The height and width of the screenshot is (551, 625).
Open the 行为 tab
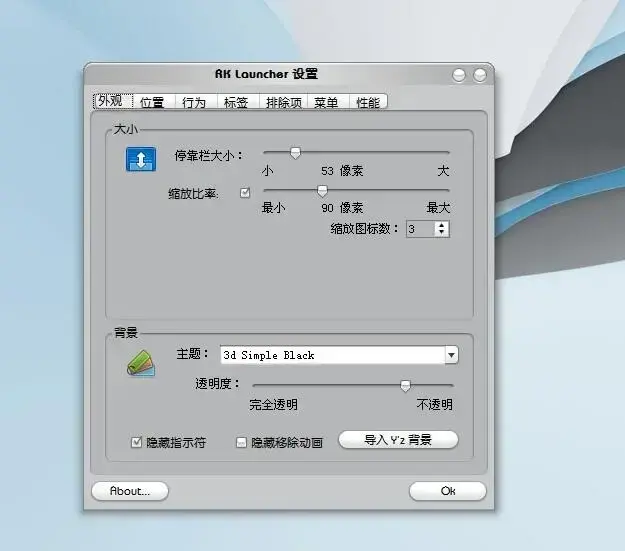pyautogui.click(x=194, y=102)
